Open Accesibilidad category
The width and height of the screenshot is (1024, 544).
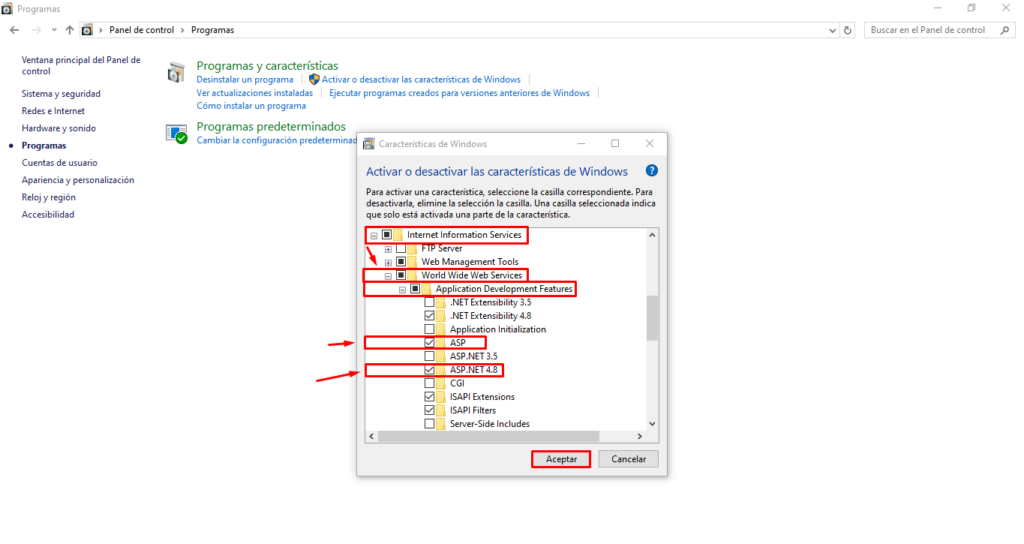[x=48, y=214]
